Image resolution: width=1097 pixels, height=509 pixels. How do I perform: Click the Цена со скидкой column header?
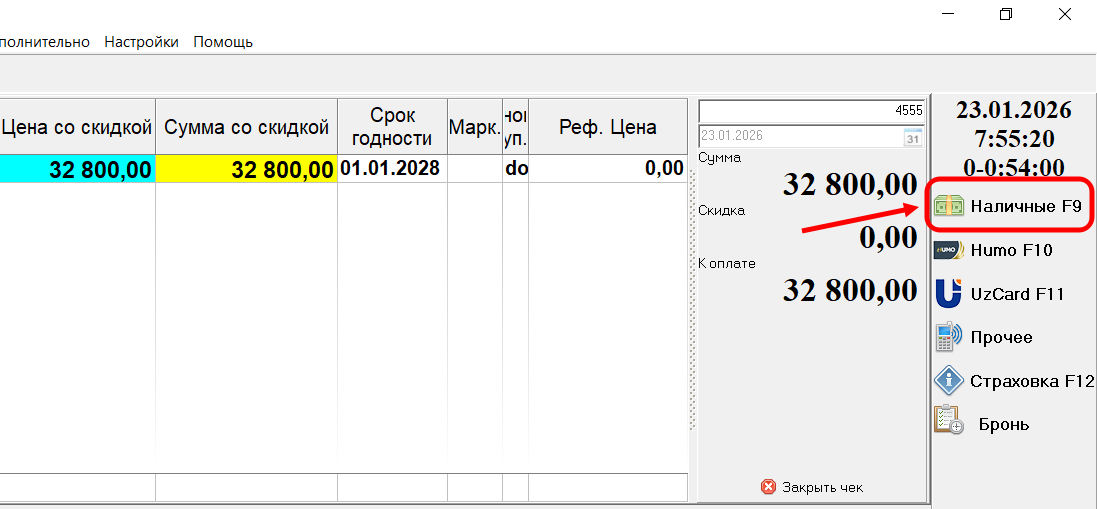77,127
